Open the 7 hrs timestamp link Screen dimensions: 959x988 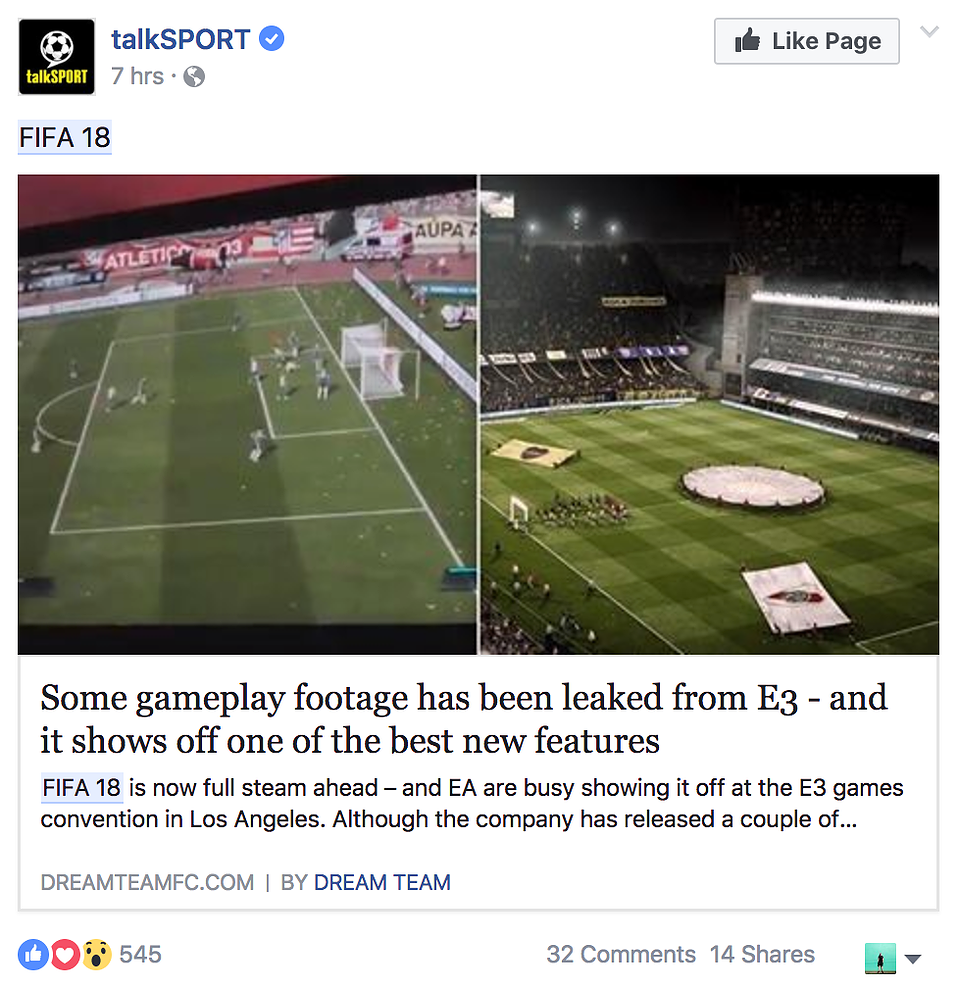(137, 76)
